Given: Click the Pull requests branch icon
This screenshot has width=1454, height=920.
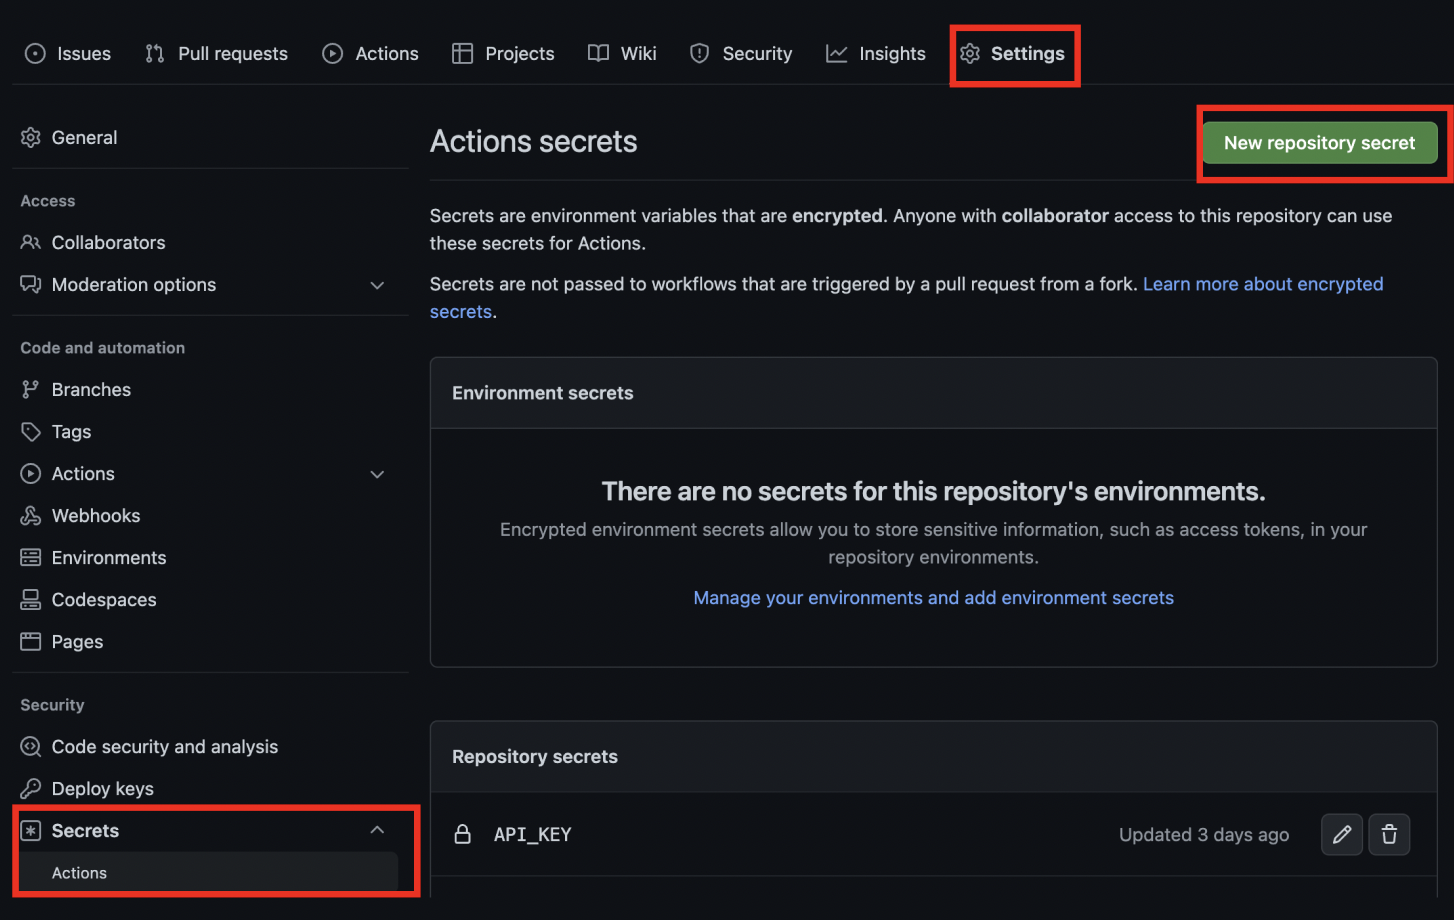Looking at the screenshot, I should click(x=155, y=53).
